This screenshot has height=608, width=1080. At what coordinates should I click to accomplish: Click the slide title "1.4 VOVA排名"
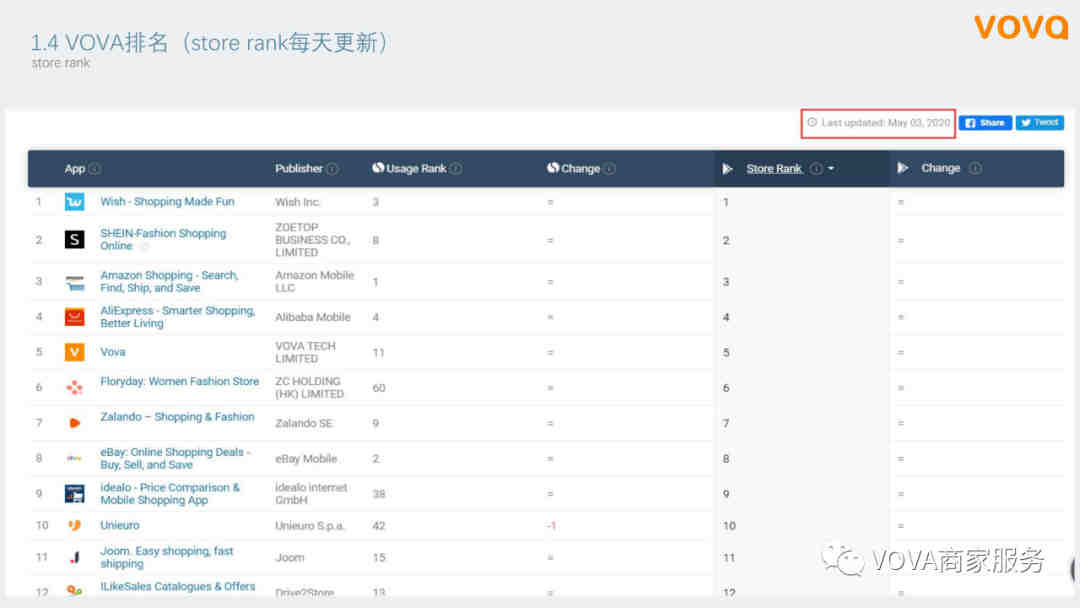(x=99, y=43)
